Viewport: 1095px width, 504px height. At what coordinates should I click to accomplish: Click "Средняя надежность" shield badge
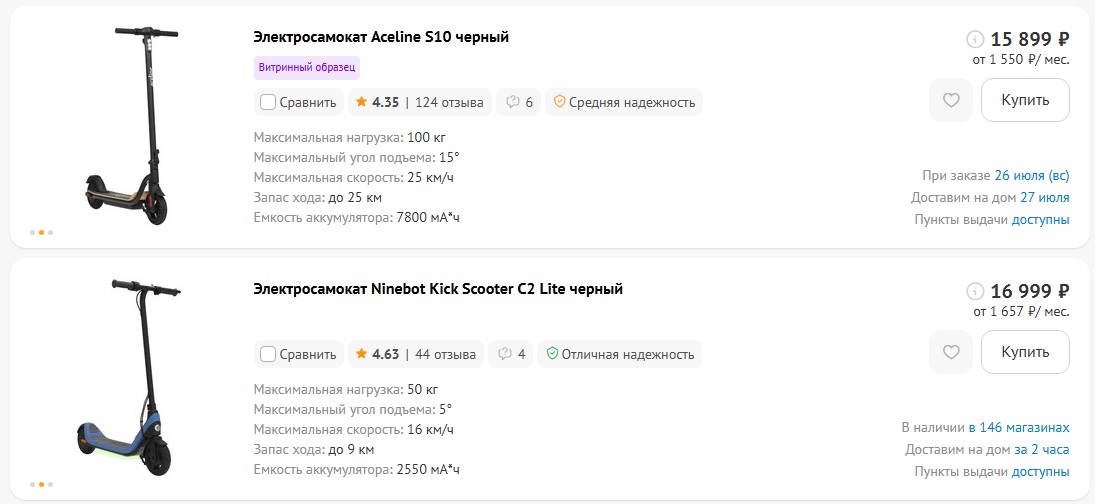624,102
